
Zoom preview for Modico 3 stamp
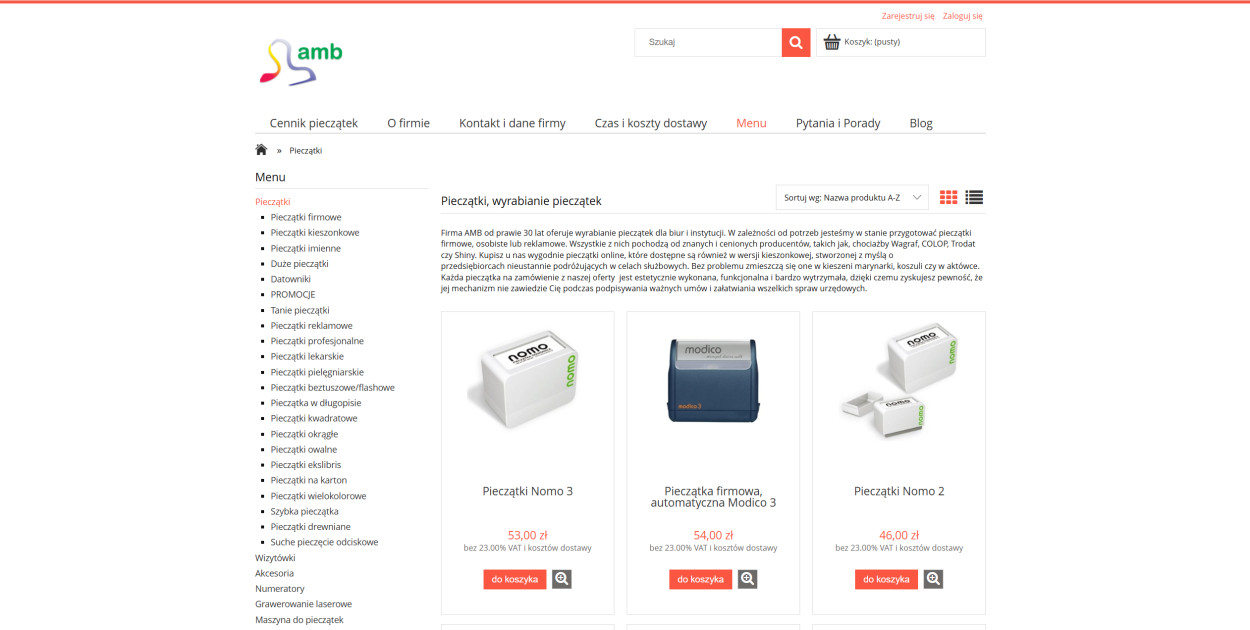(x=748, y=579)
